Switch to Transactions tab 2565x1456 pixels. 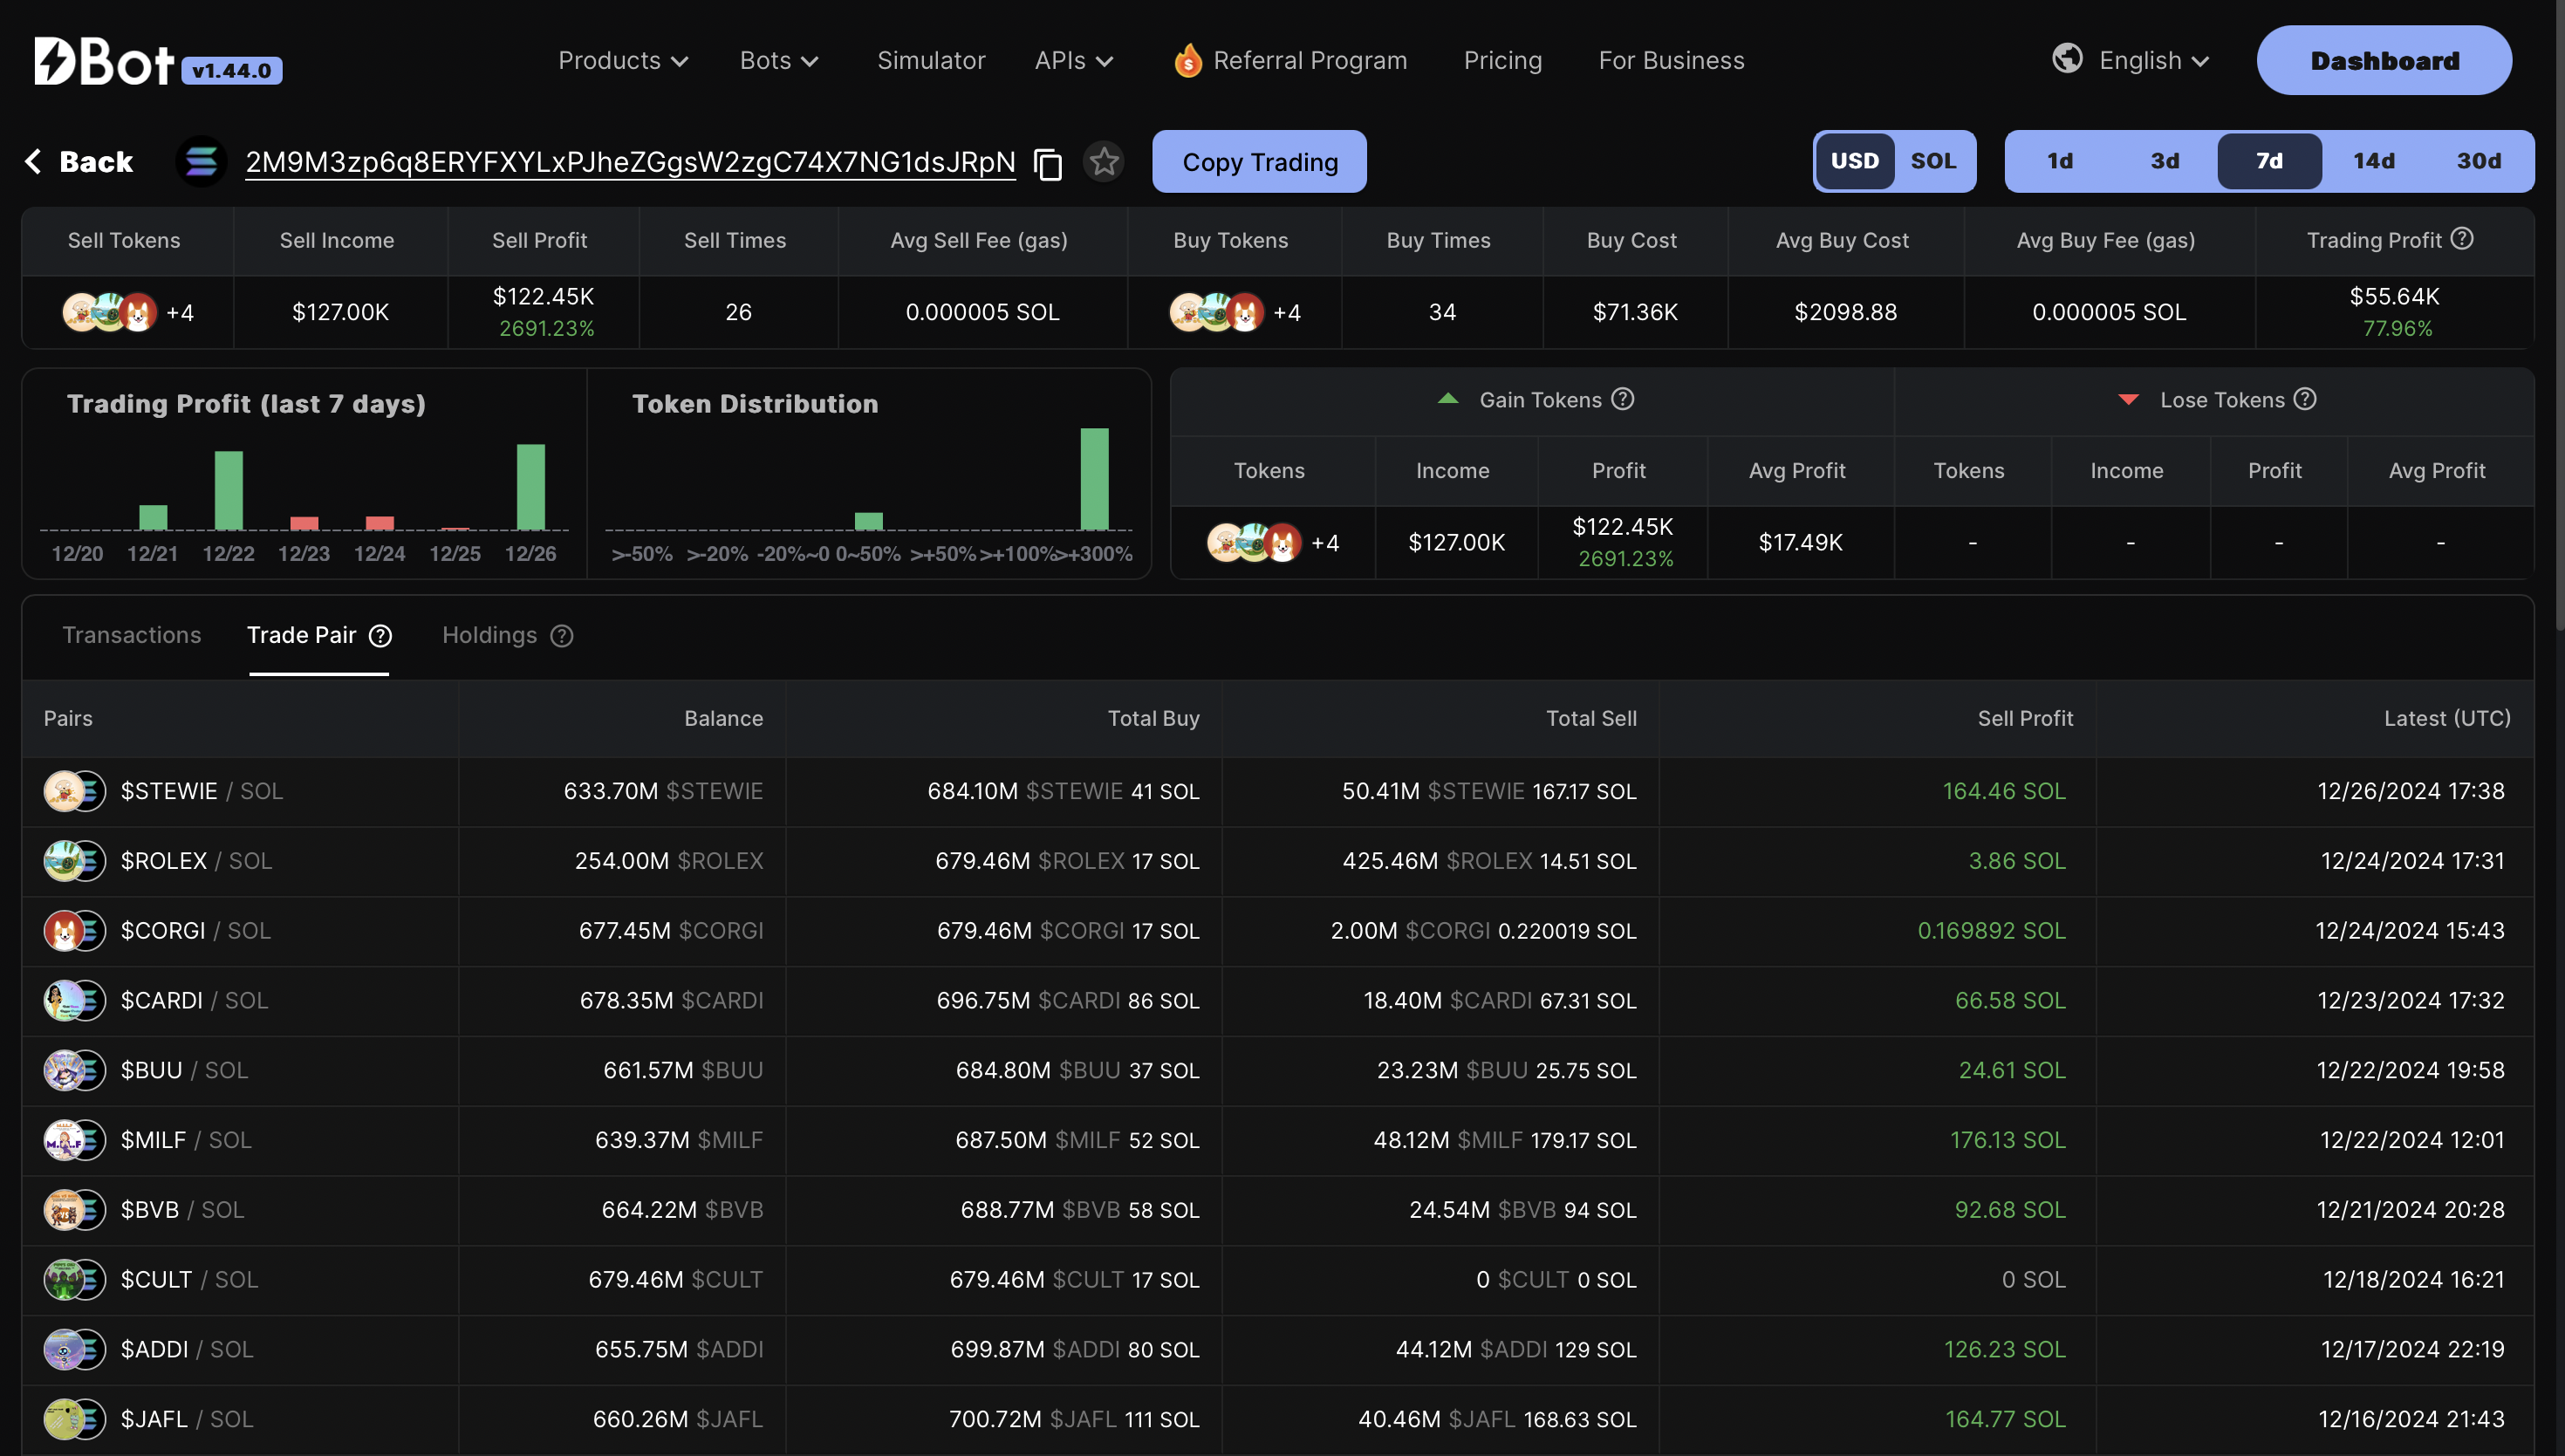tap(131, 635)
